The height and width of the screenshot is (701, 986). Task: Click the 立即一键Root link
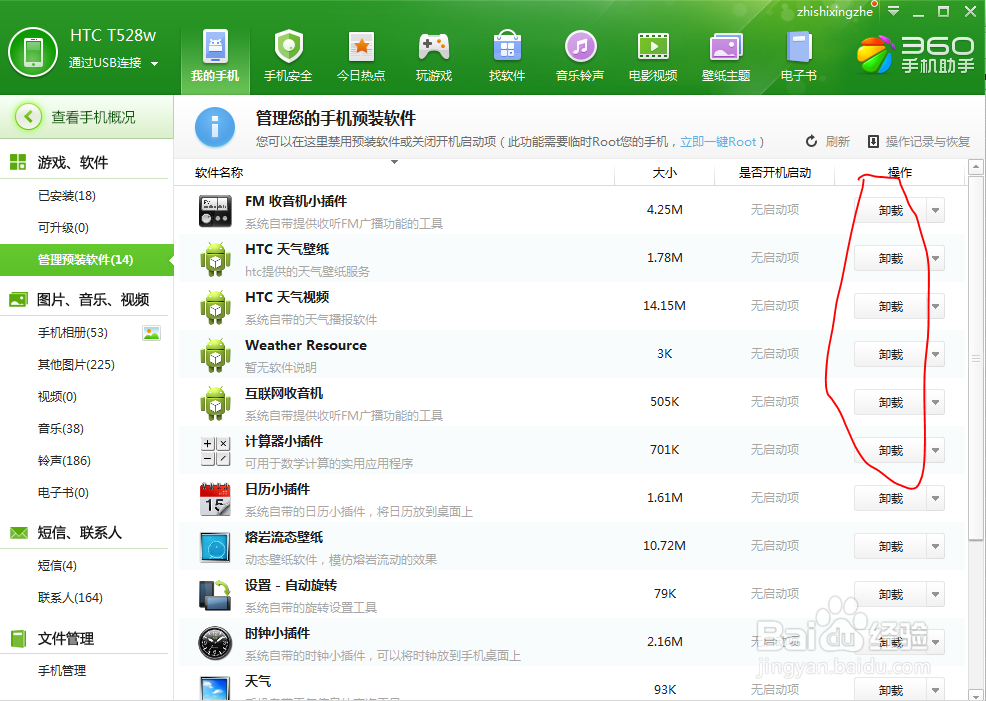[x=718, y=142]
